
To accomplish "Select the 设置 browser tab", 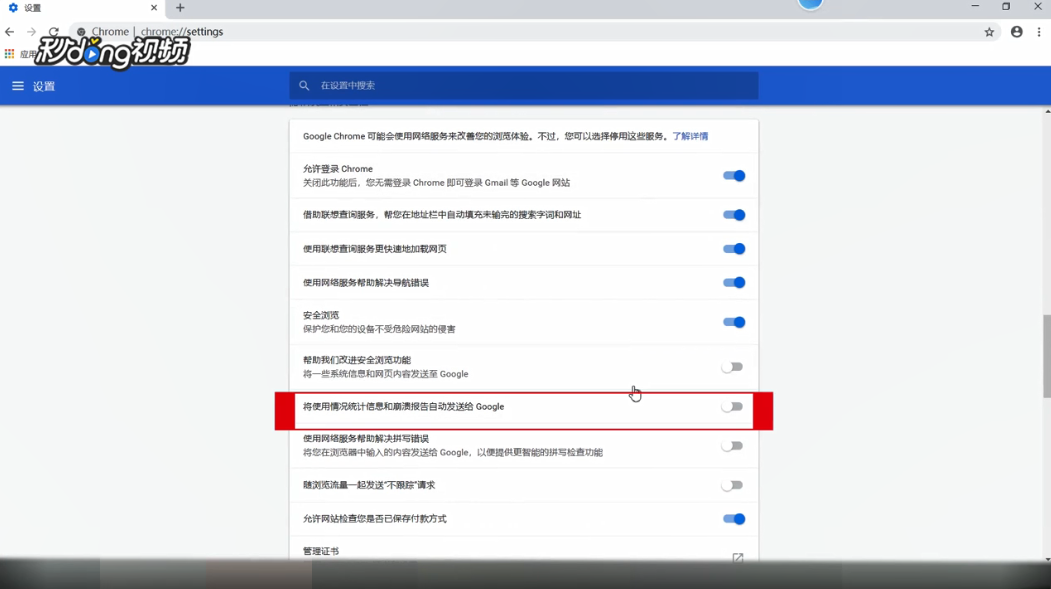I will pyautogui.click(x=82, y=8).
